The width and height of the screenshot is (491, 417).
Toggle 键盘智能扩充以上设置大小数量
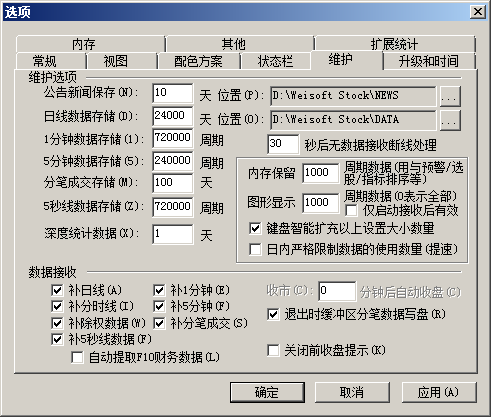pos(255,228)
